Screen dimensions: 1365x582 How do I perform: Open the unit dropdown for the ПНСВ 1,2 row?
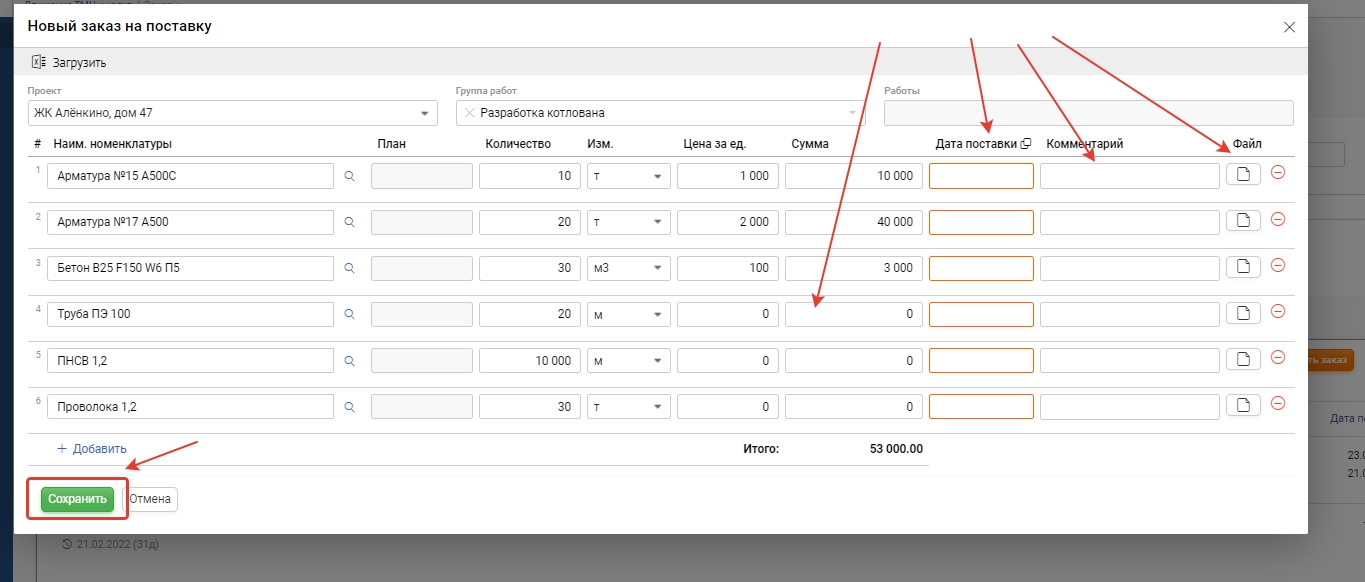pyautogui.click(x=658, y=360)
